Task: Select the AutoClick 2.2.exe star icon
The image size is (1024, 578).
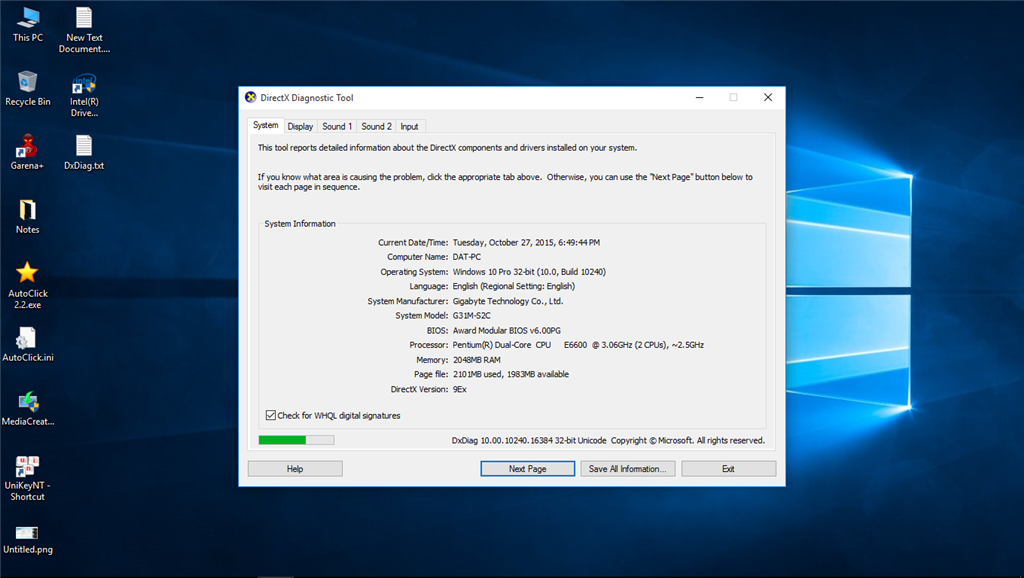Action: (27, 285)
